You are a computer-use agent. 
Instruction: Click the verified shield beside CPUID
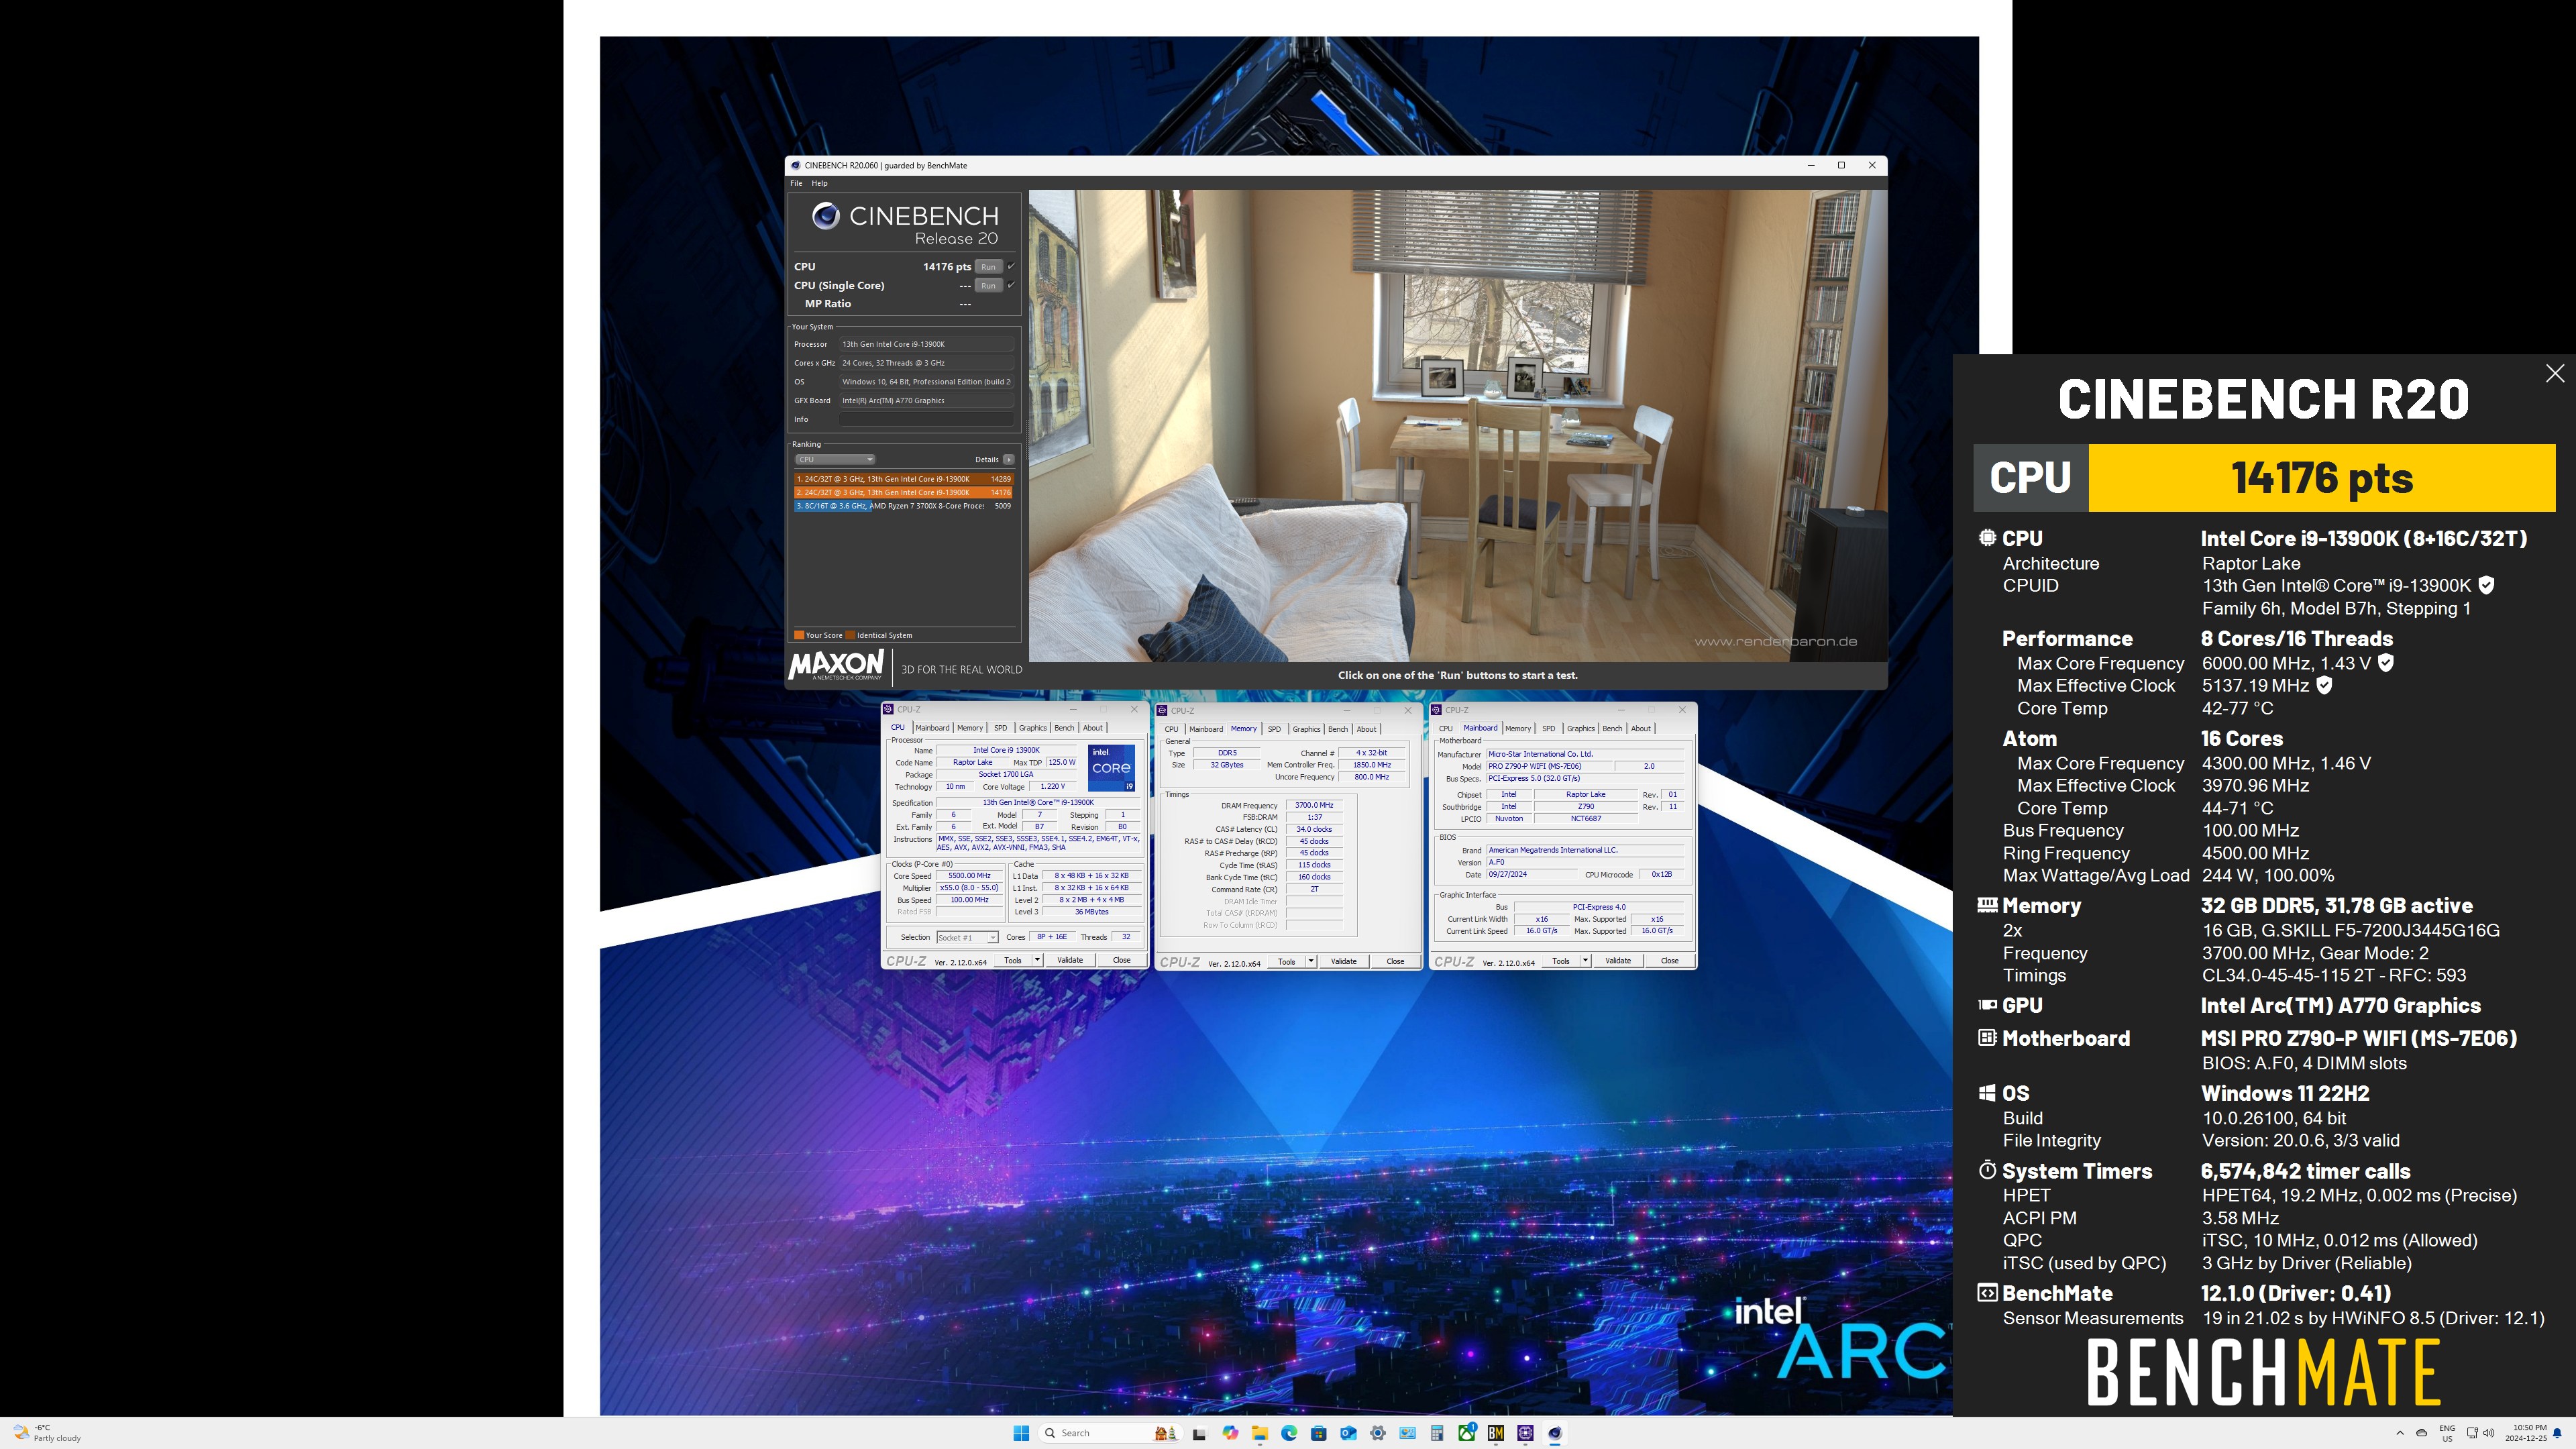tap(2486, 586)
